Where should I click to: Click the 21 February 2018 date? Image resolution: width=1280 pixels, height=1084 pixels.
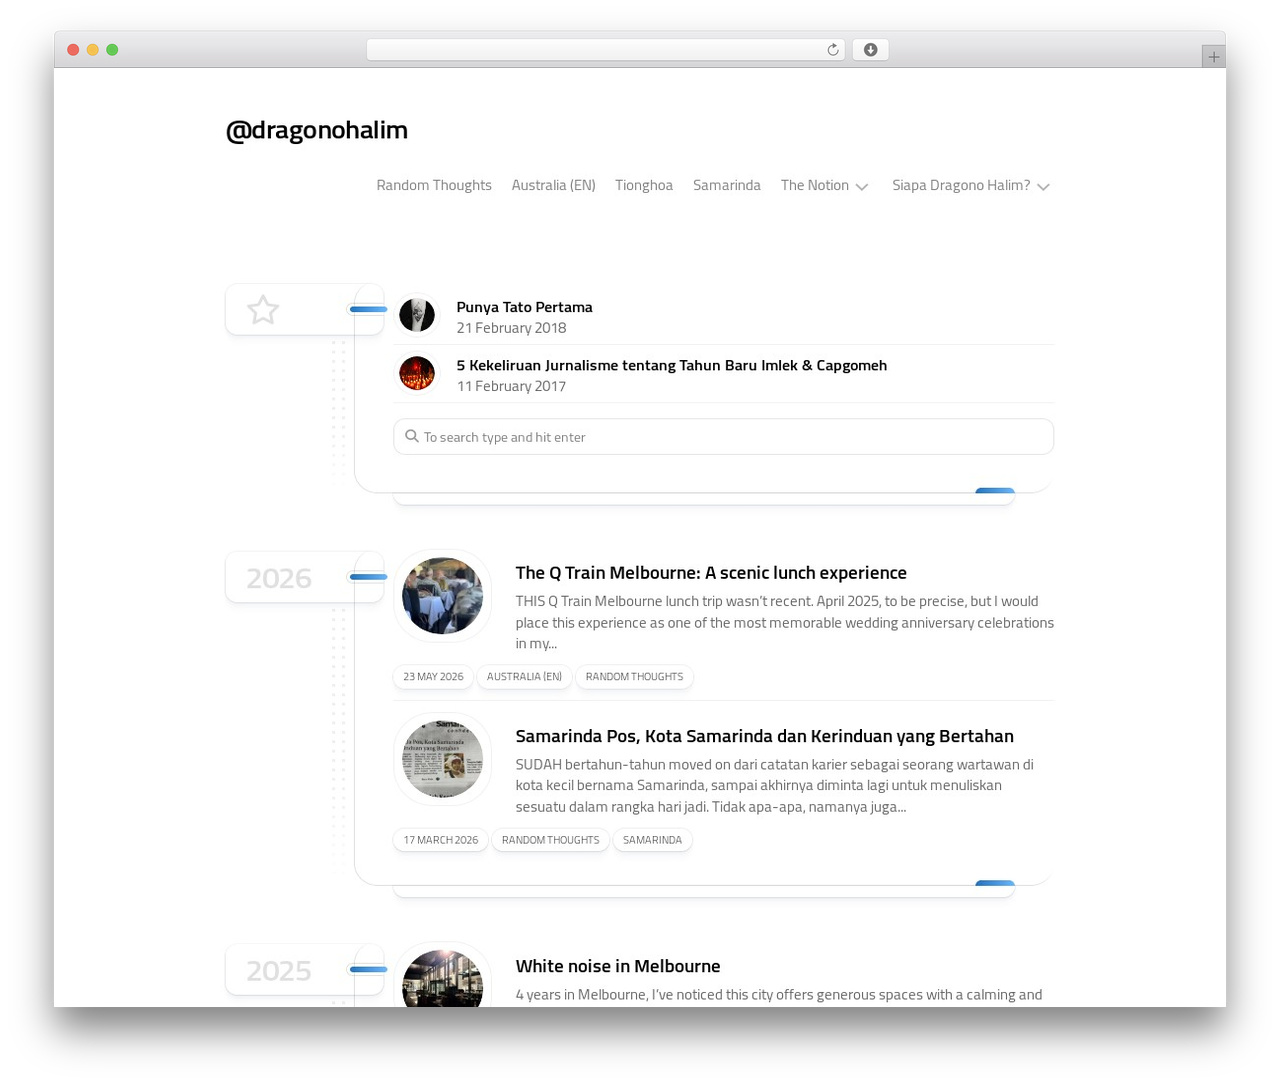(511, 328)
